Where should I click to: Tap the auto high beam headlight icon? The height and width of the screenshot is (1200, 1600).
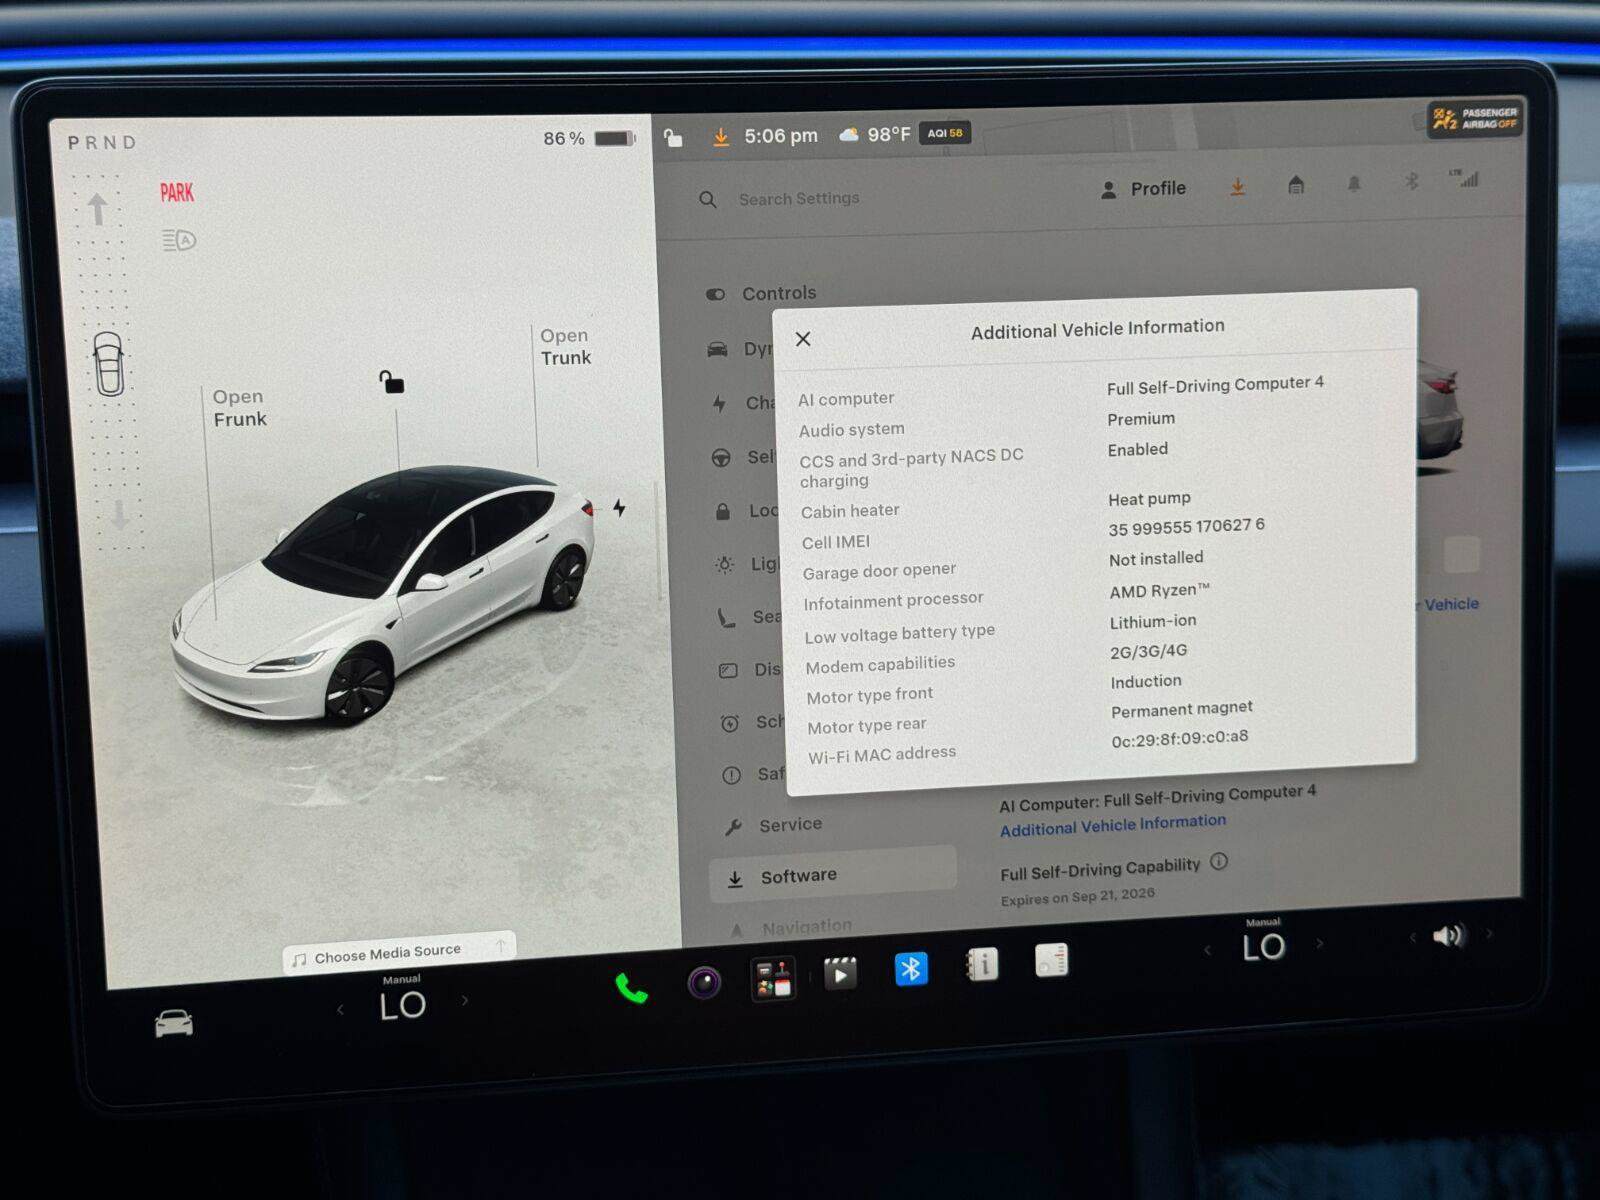[179, 240]
